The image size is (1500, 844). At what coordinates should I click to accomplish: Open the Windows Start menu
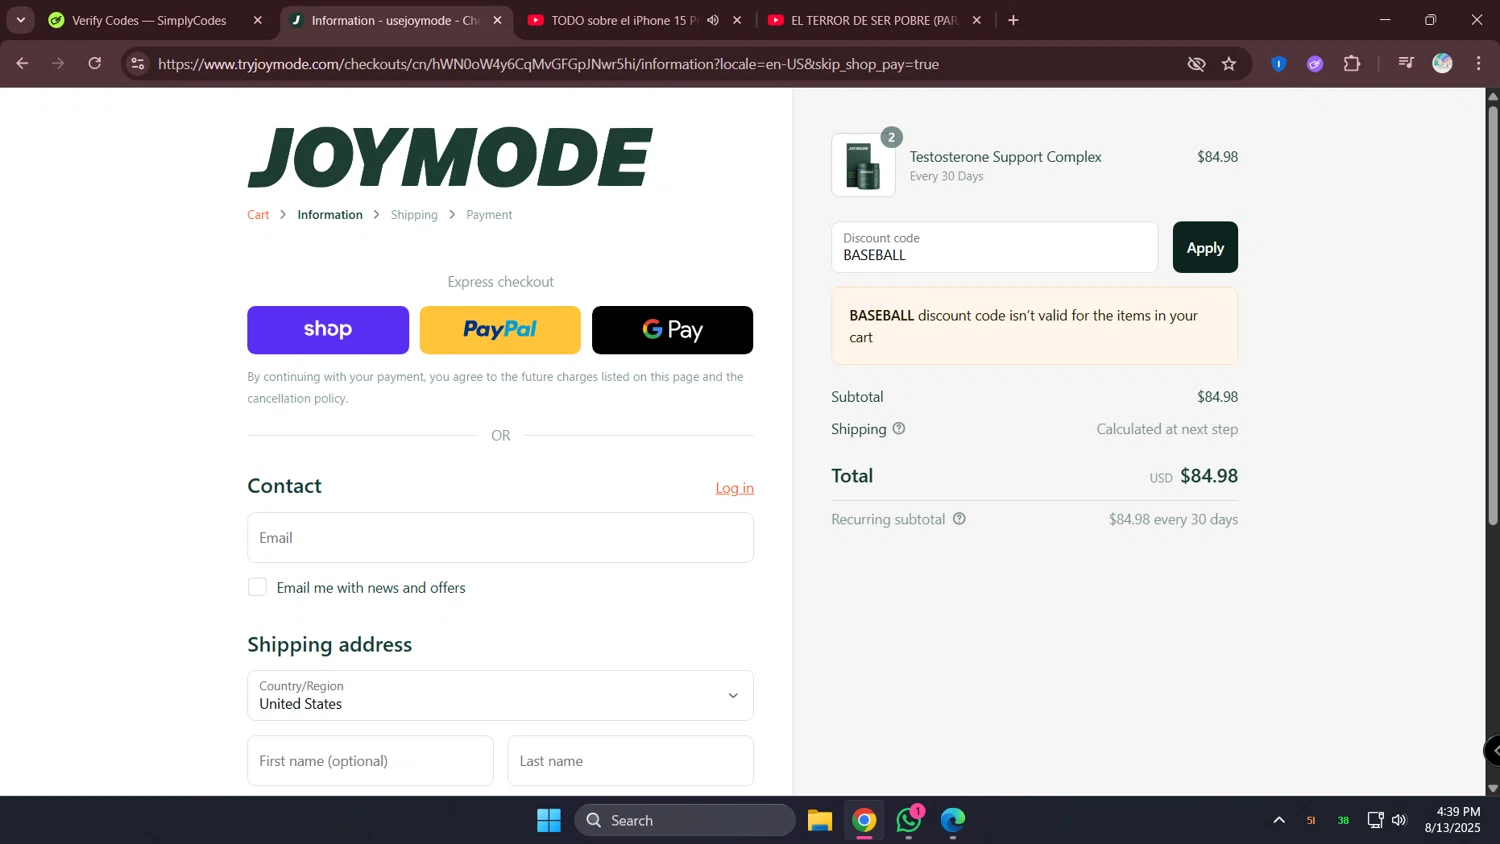[x=549, y=820]
